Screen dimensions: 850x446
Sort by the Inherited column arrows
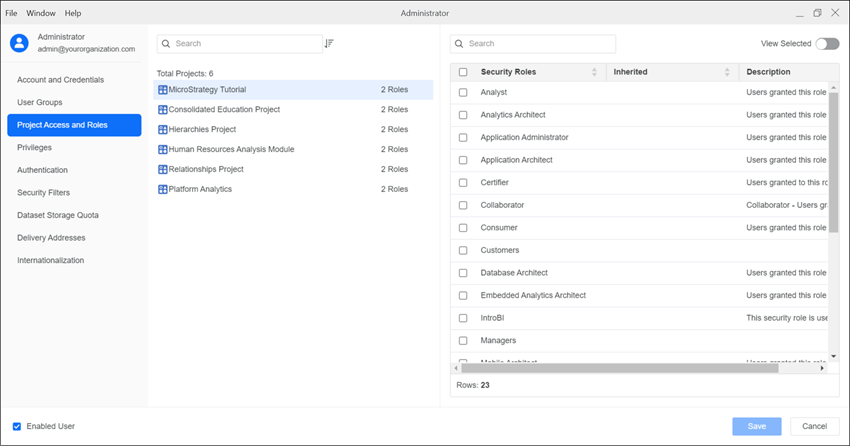727,72
